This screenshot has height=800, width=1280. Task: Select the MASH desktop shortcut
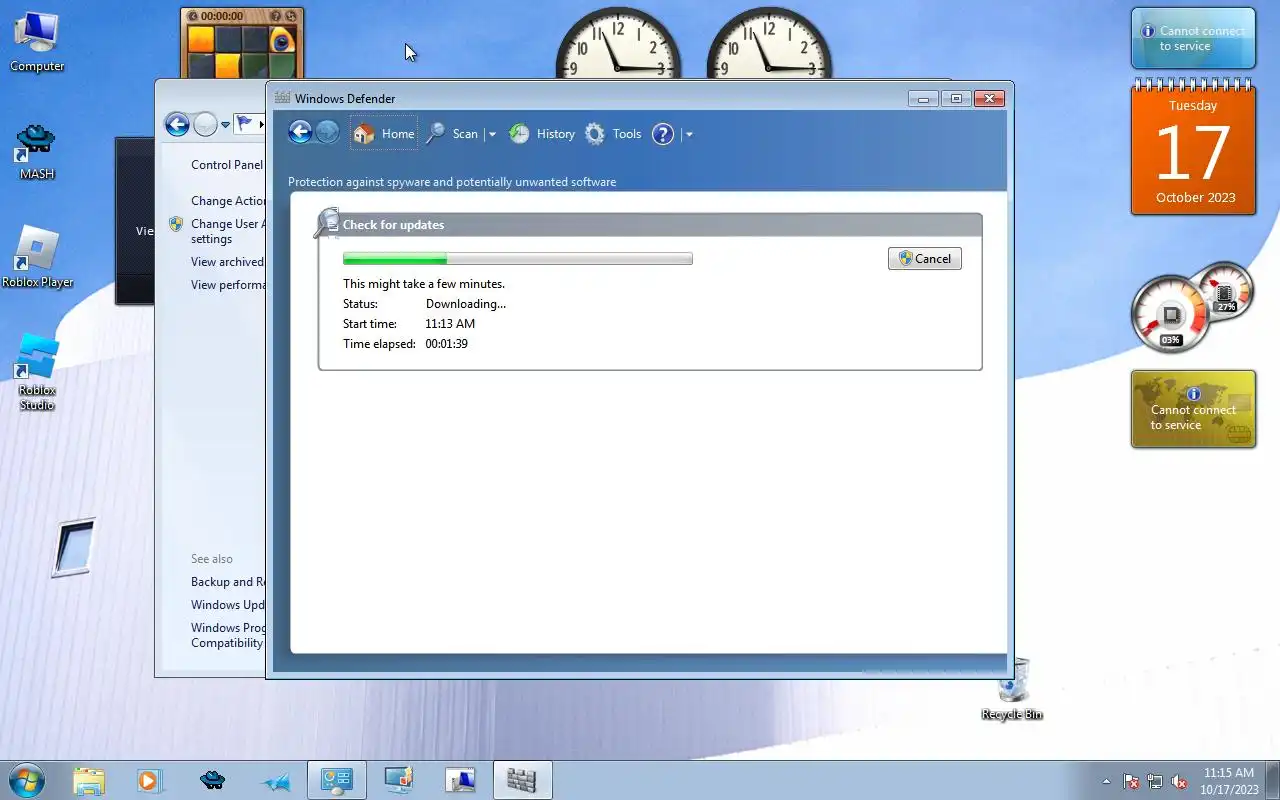pos(37,152)
